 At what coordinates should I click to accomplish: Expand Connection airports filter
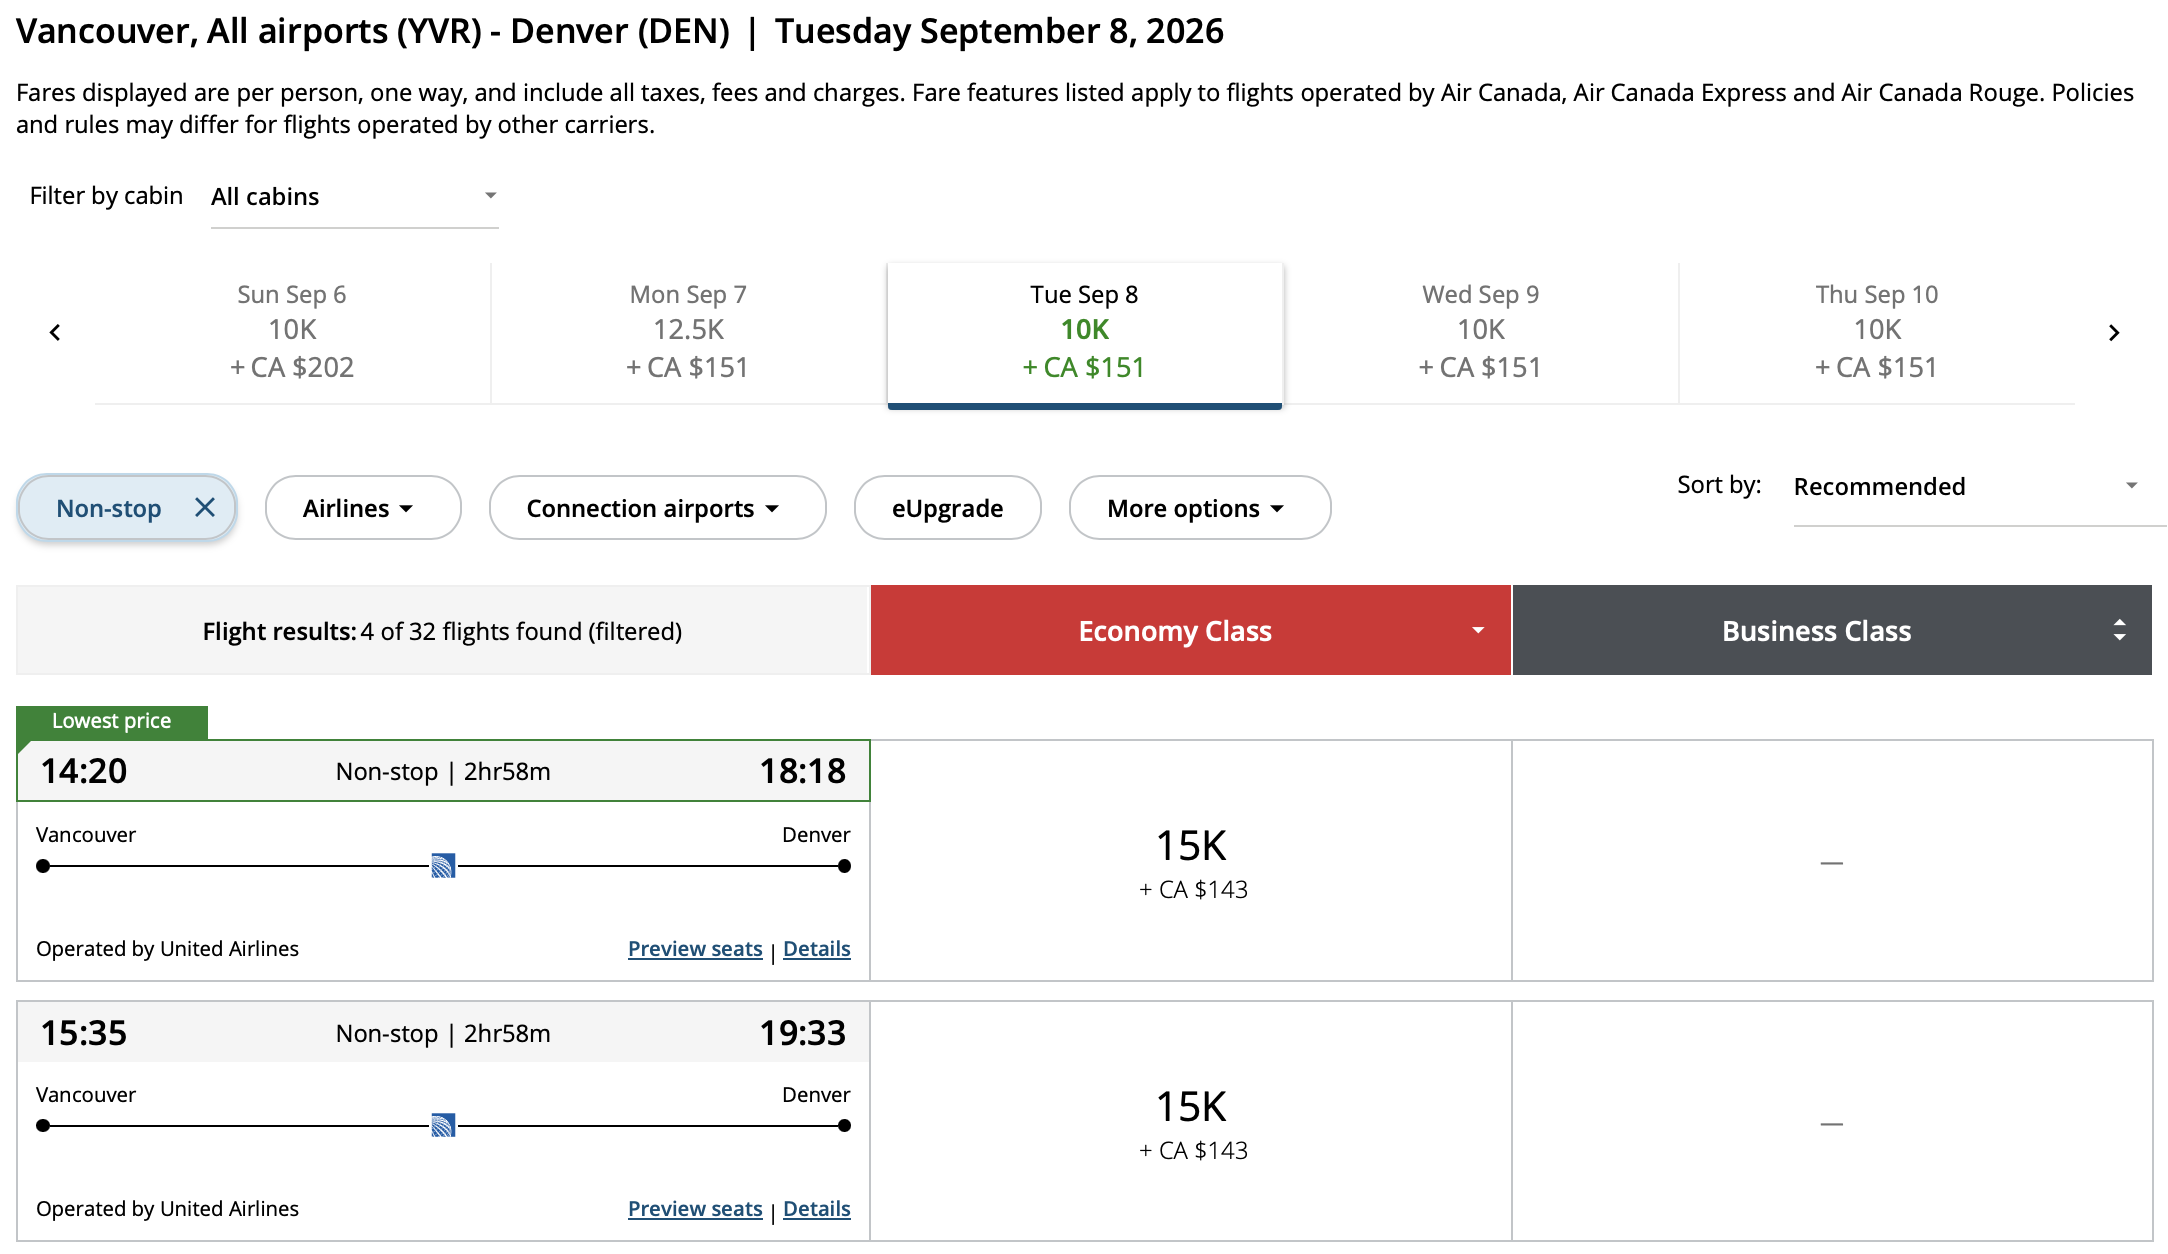657,508
